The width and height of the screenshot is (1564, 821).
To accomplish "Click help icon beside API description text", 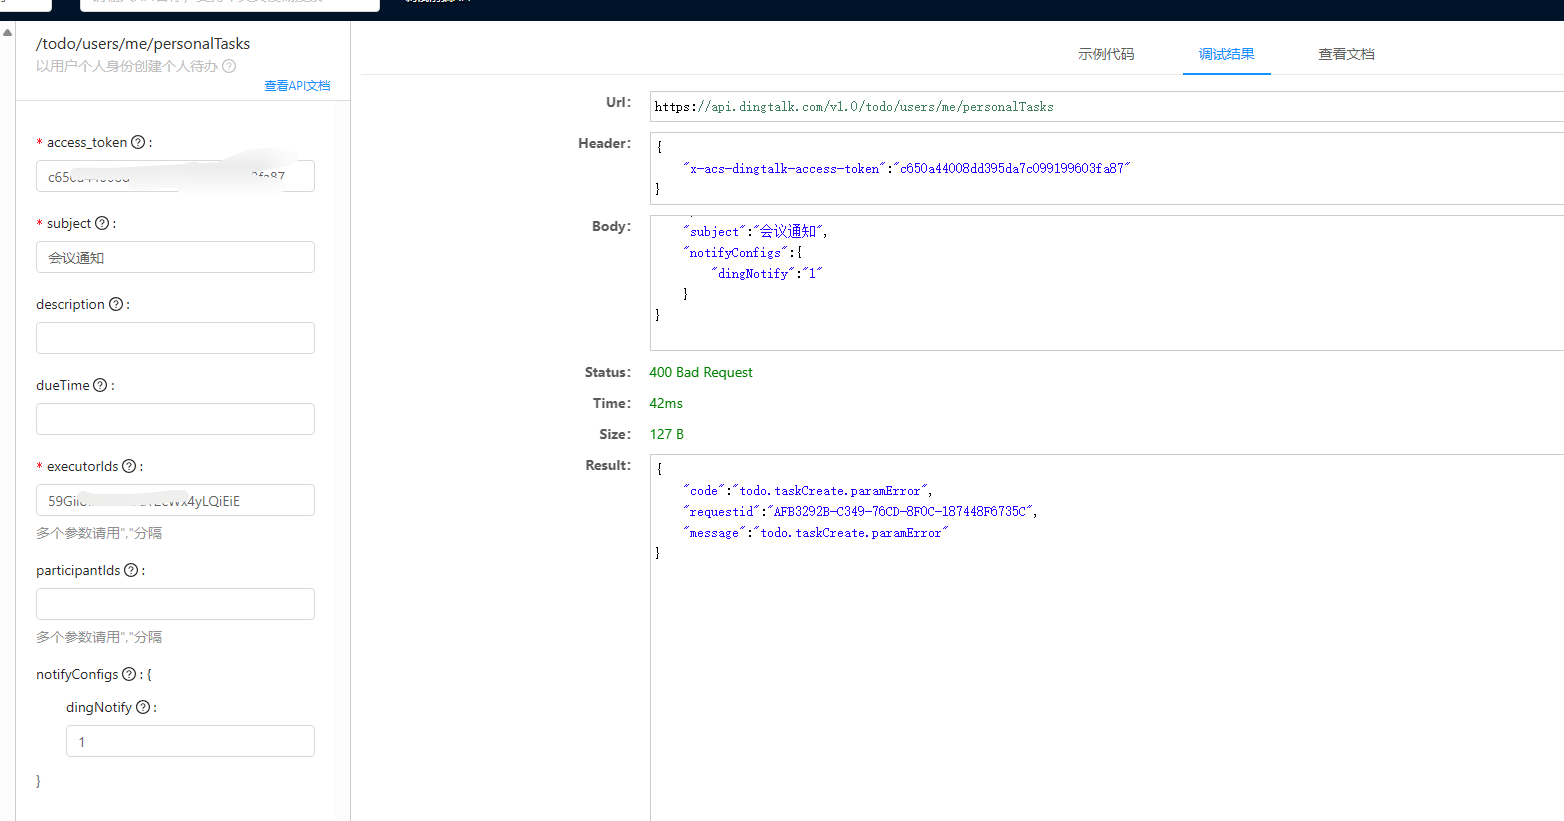I will pyautogui.click(x=229, y=66).
